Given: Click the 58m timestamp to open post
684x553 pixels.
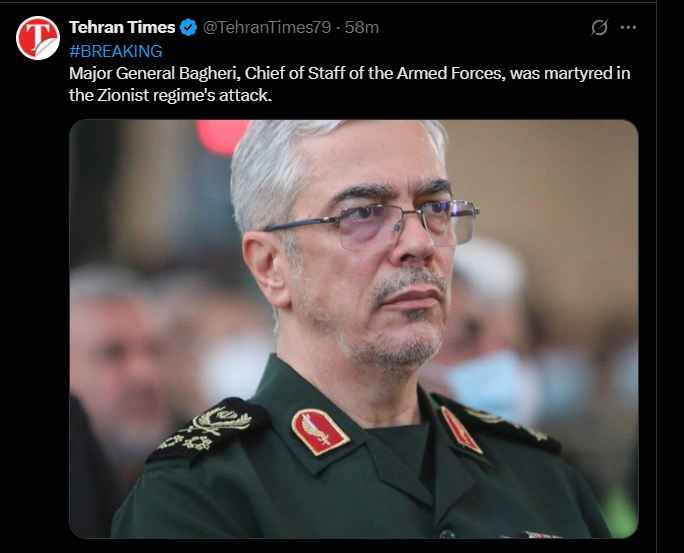Looking at the screenshot, I should click(362, 27).
